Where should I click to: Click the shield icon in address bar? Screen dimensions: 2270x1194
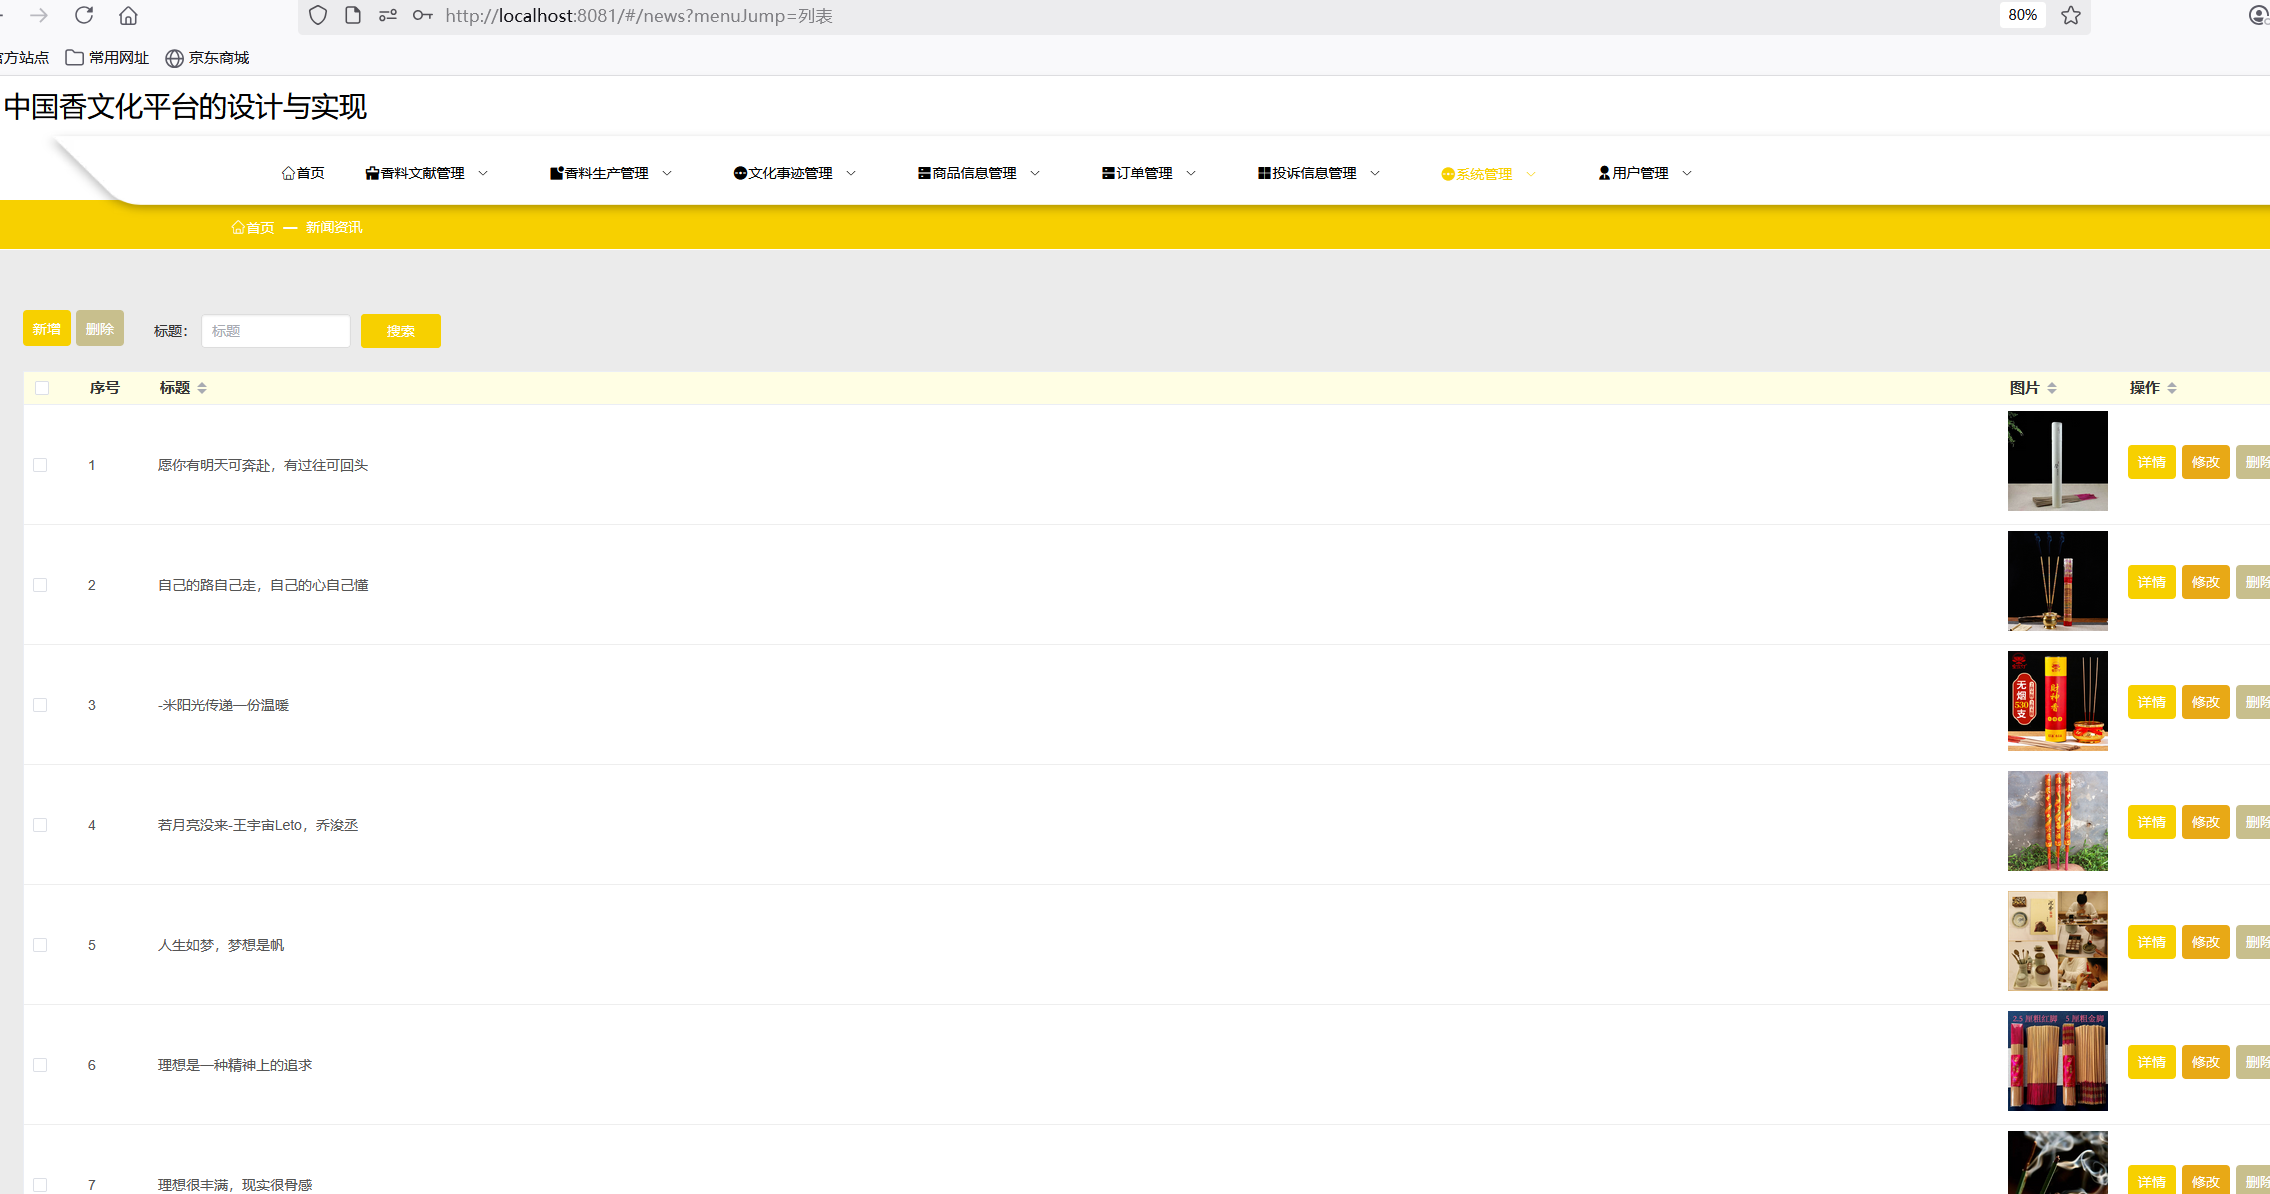pos(318,15)
